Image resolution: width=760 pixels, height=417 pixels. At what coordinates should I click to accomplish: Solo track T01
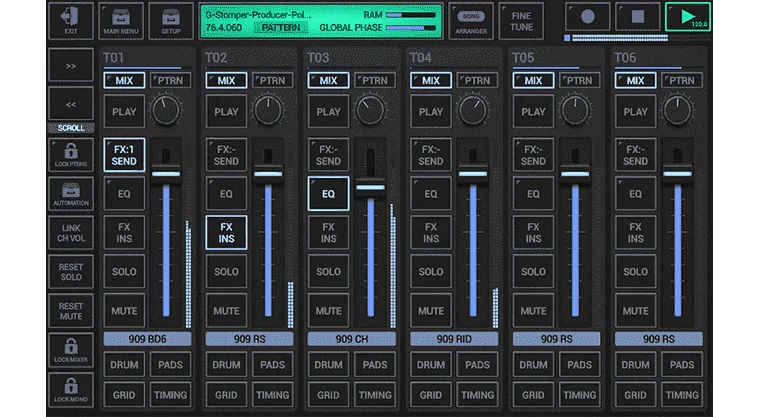(x=124, y=272)
